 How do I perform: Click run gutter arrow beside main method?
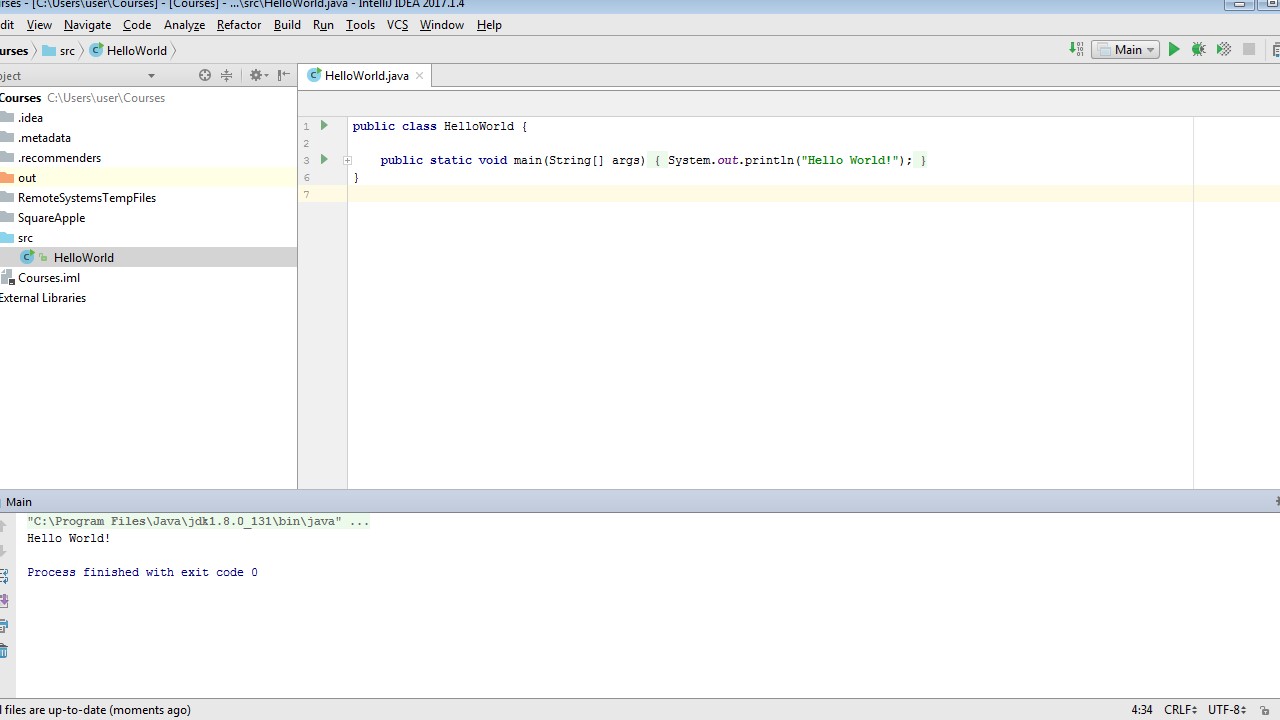324,160
